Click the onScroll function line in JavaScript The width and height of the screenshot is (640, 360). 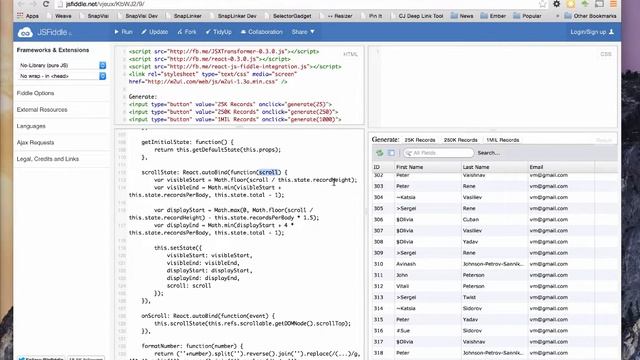[x=208, y=316]
